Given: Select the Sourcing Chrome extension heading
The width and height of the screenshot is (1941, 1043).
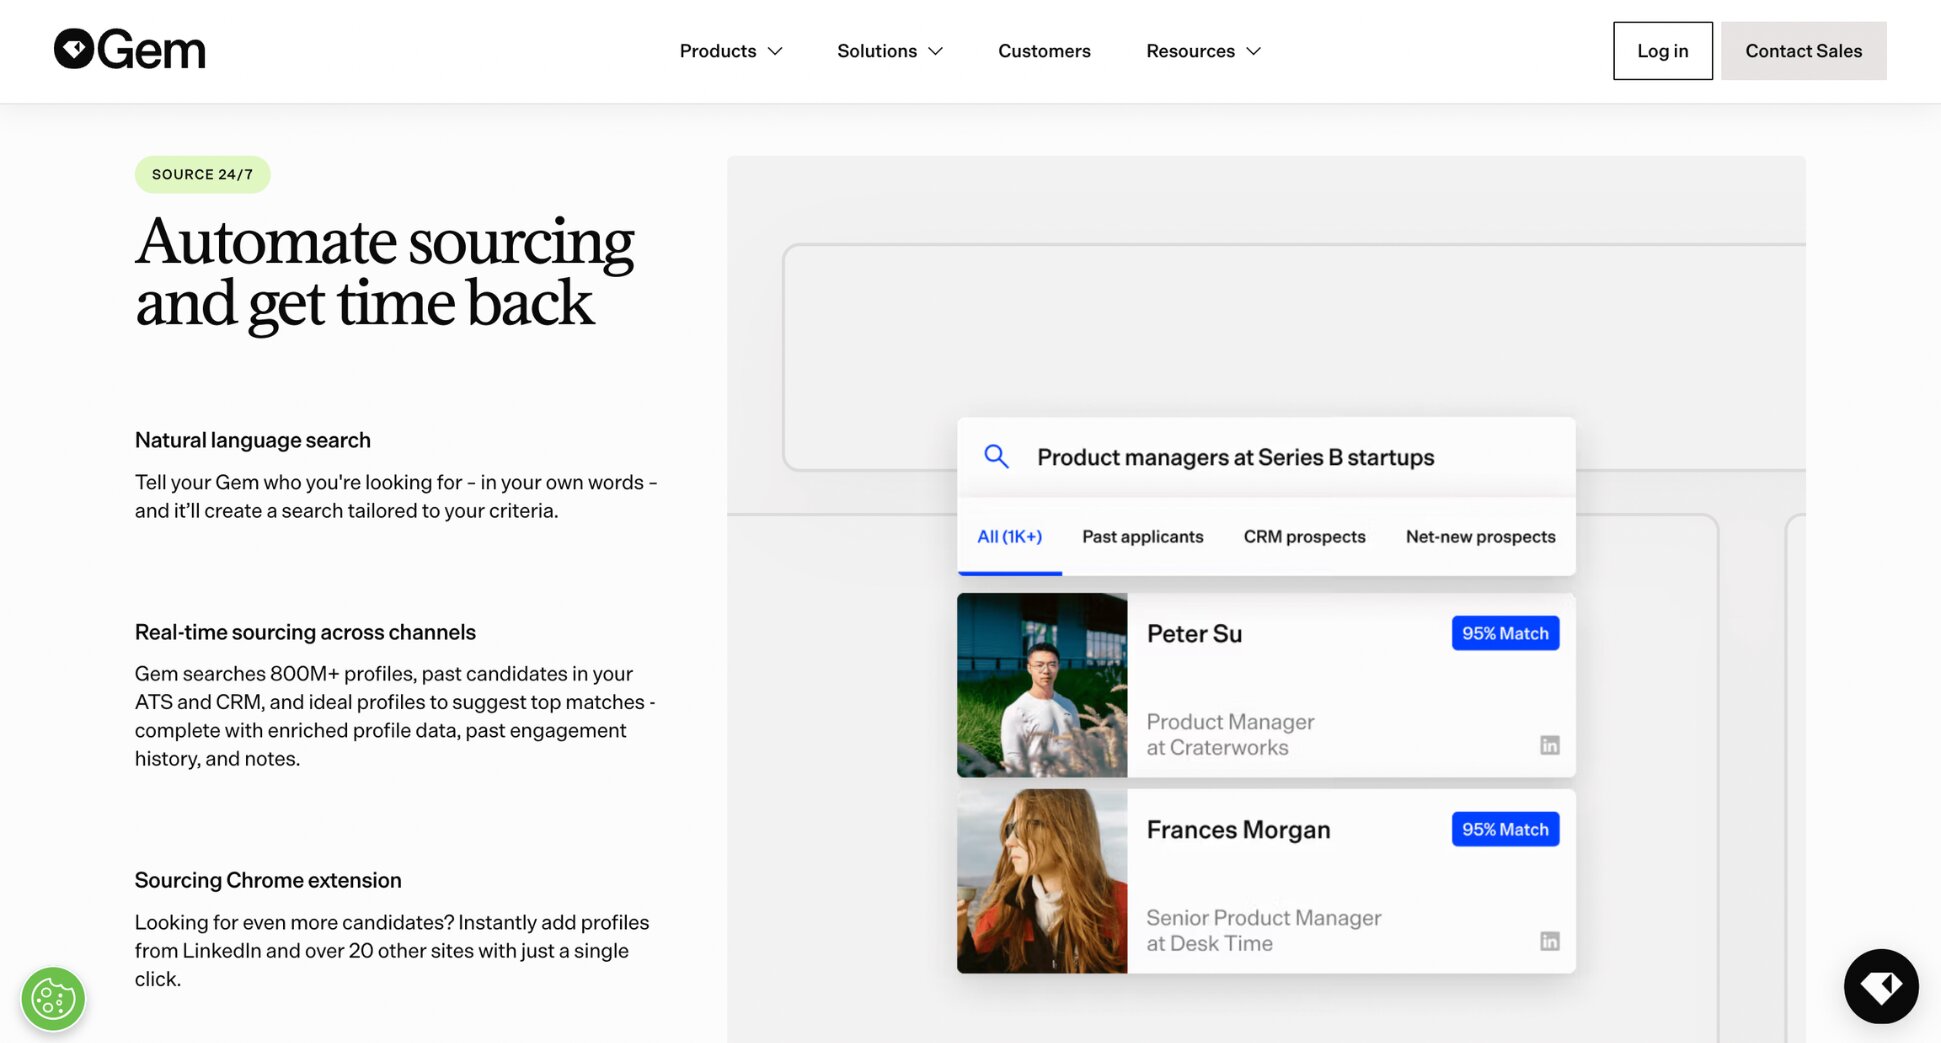Looking at the screenshot, I should [268, 880].
